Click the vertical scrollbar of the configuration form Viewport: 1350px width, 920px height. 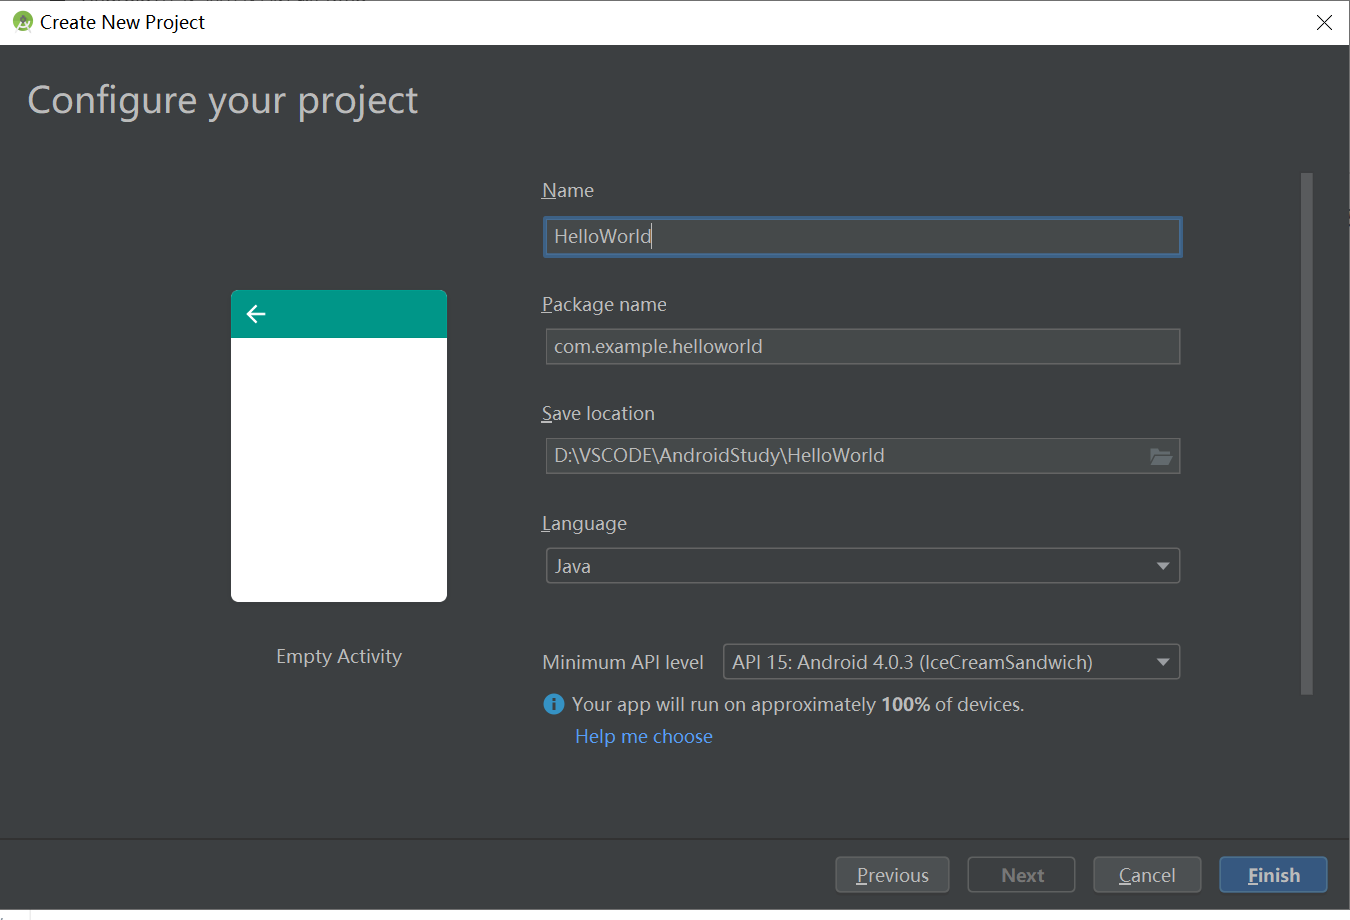tap(1306, 433)
